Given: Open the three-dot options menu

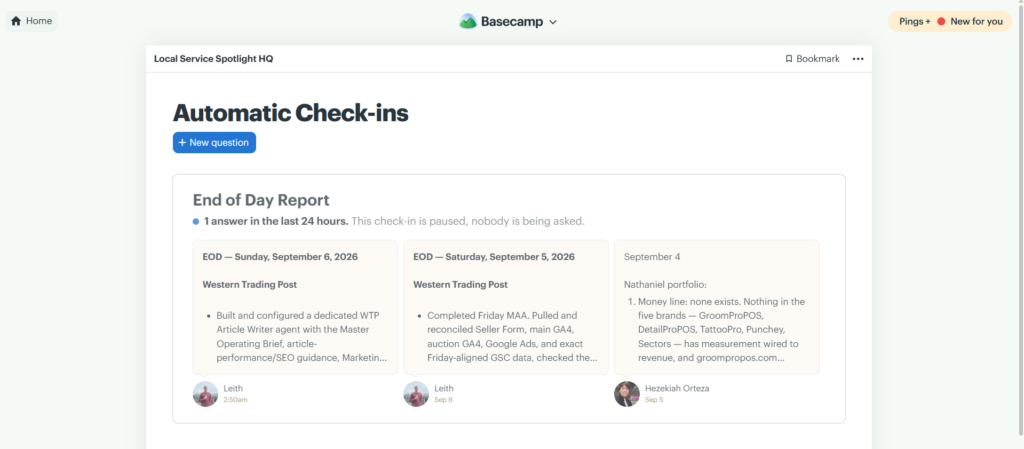Looking at the screenshot, I should click(858, 59).
